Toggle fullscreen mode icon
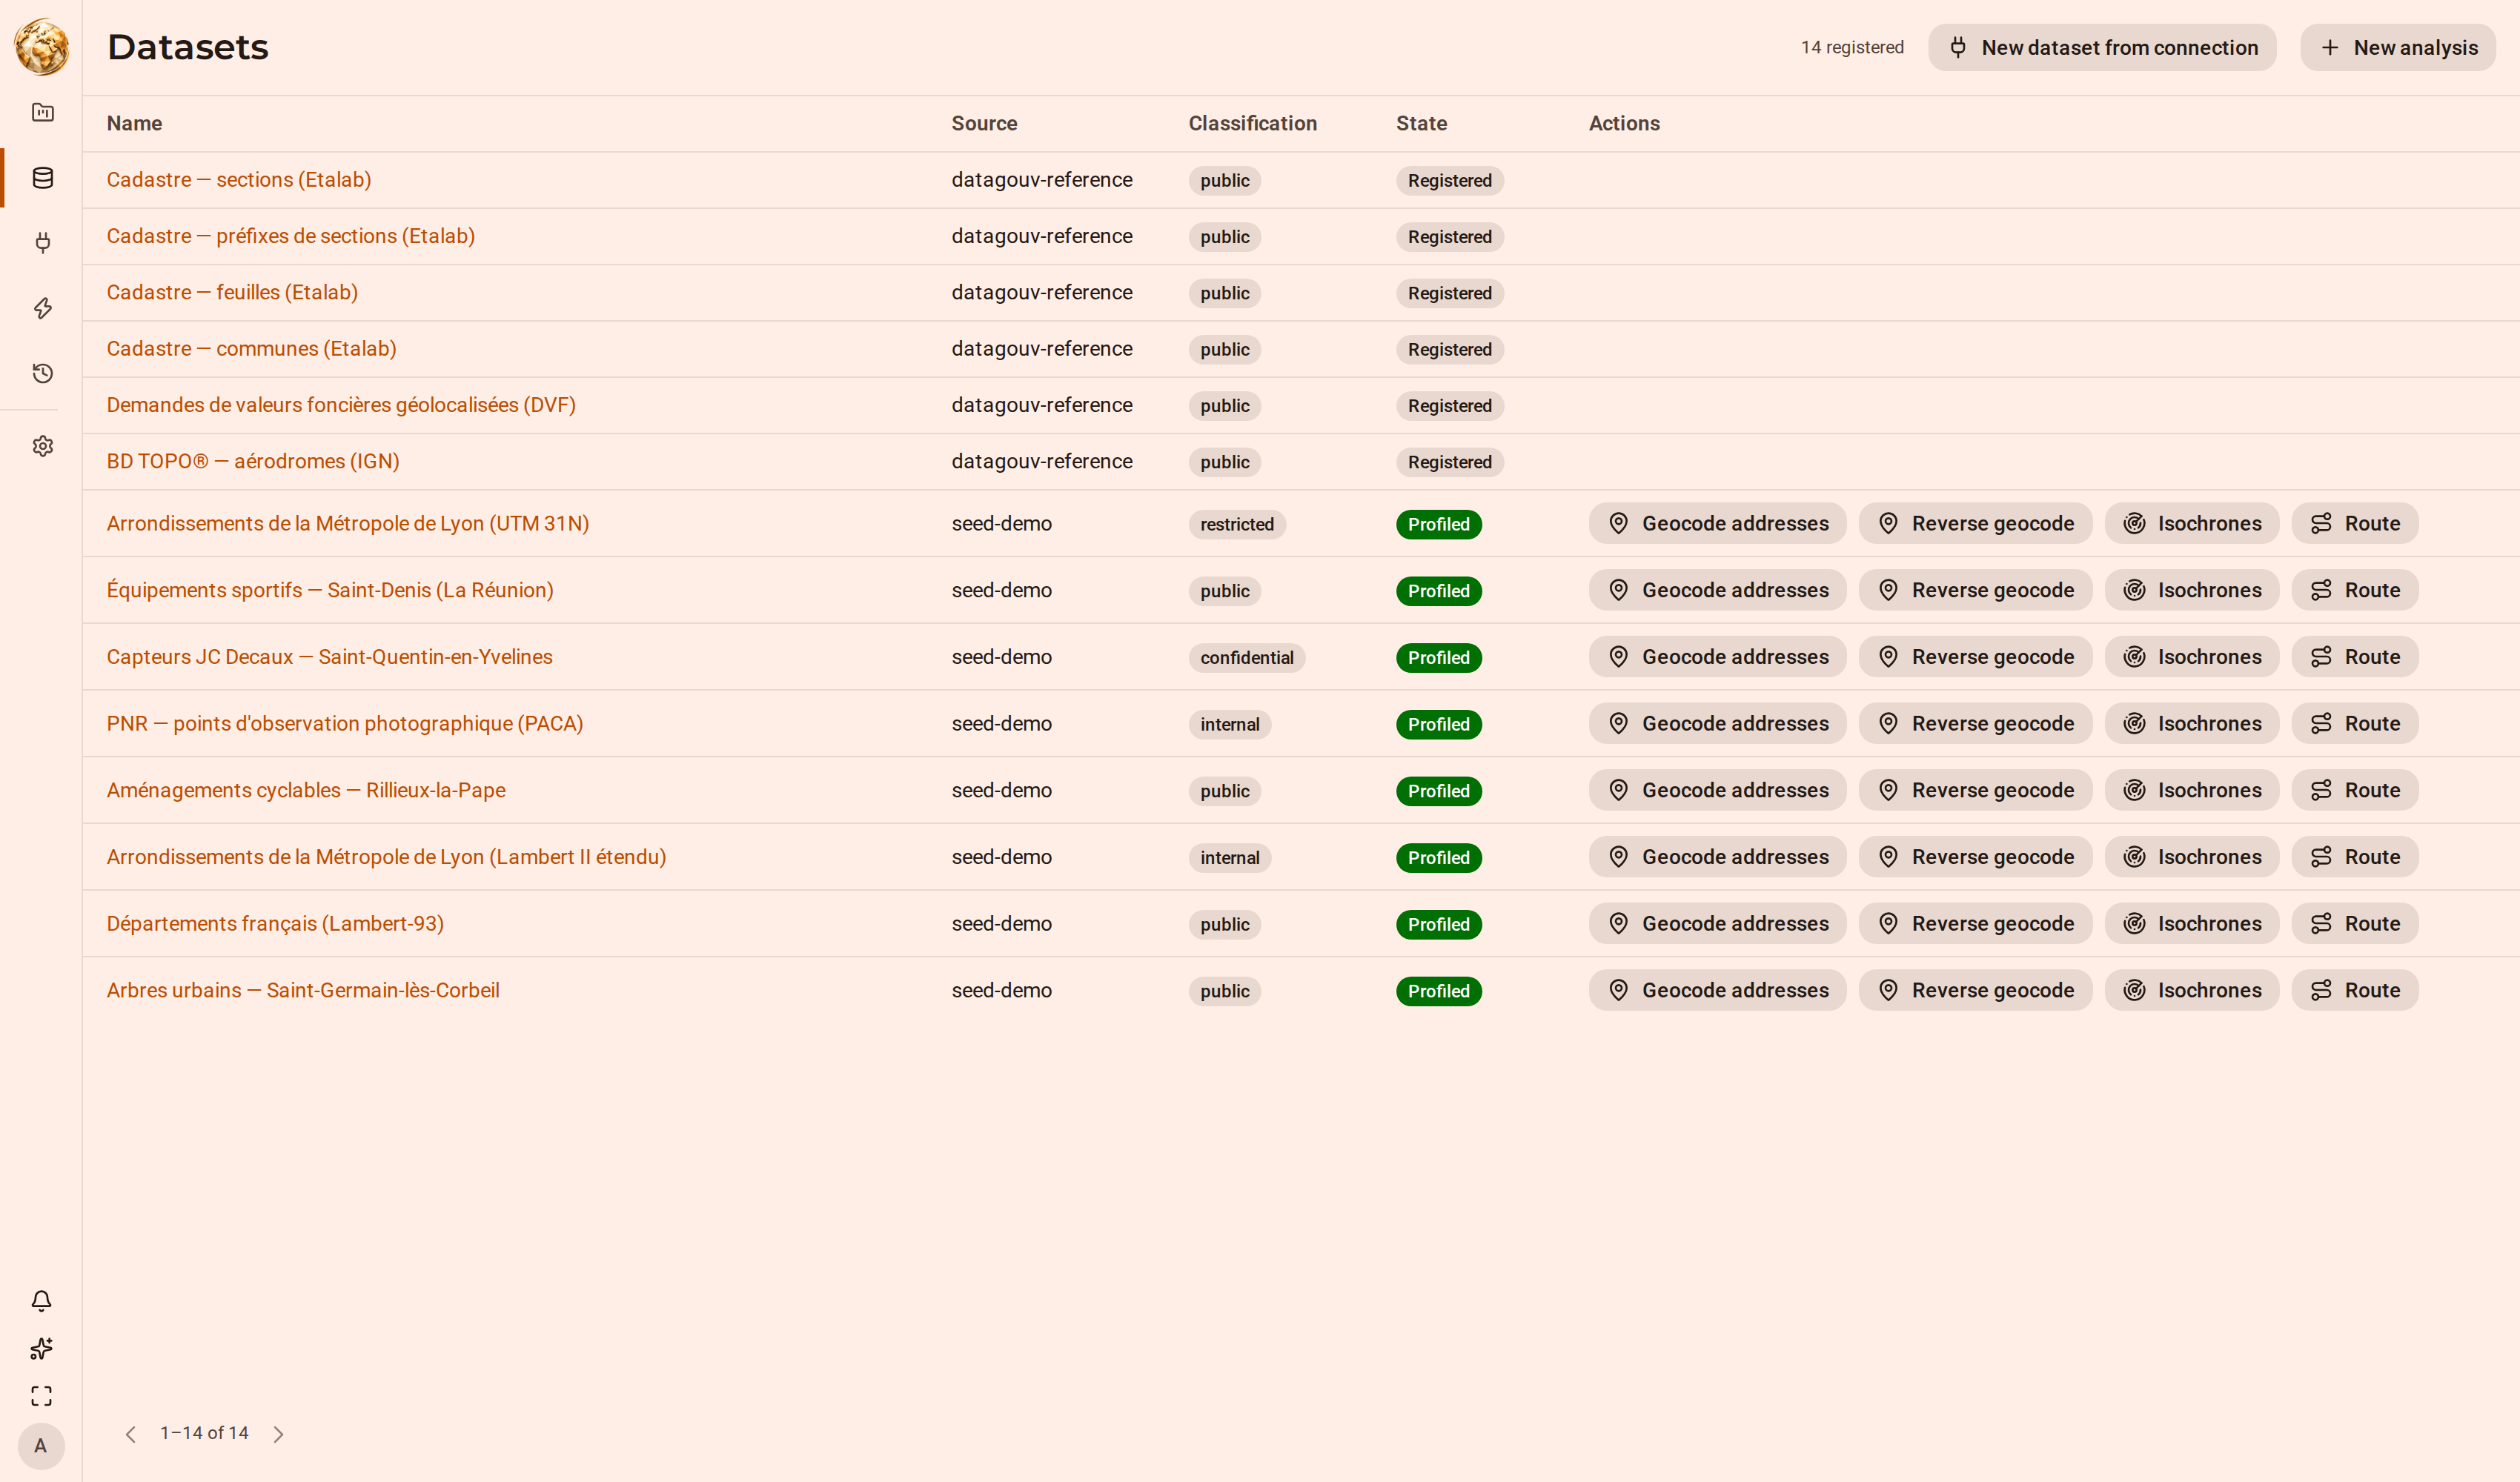This screenshot has height=1482, width=2520. 41,1396
